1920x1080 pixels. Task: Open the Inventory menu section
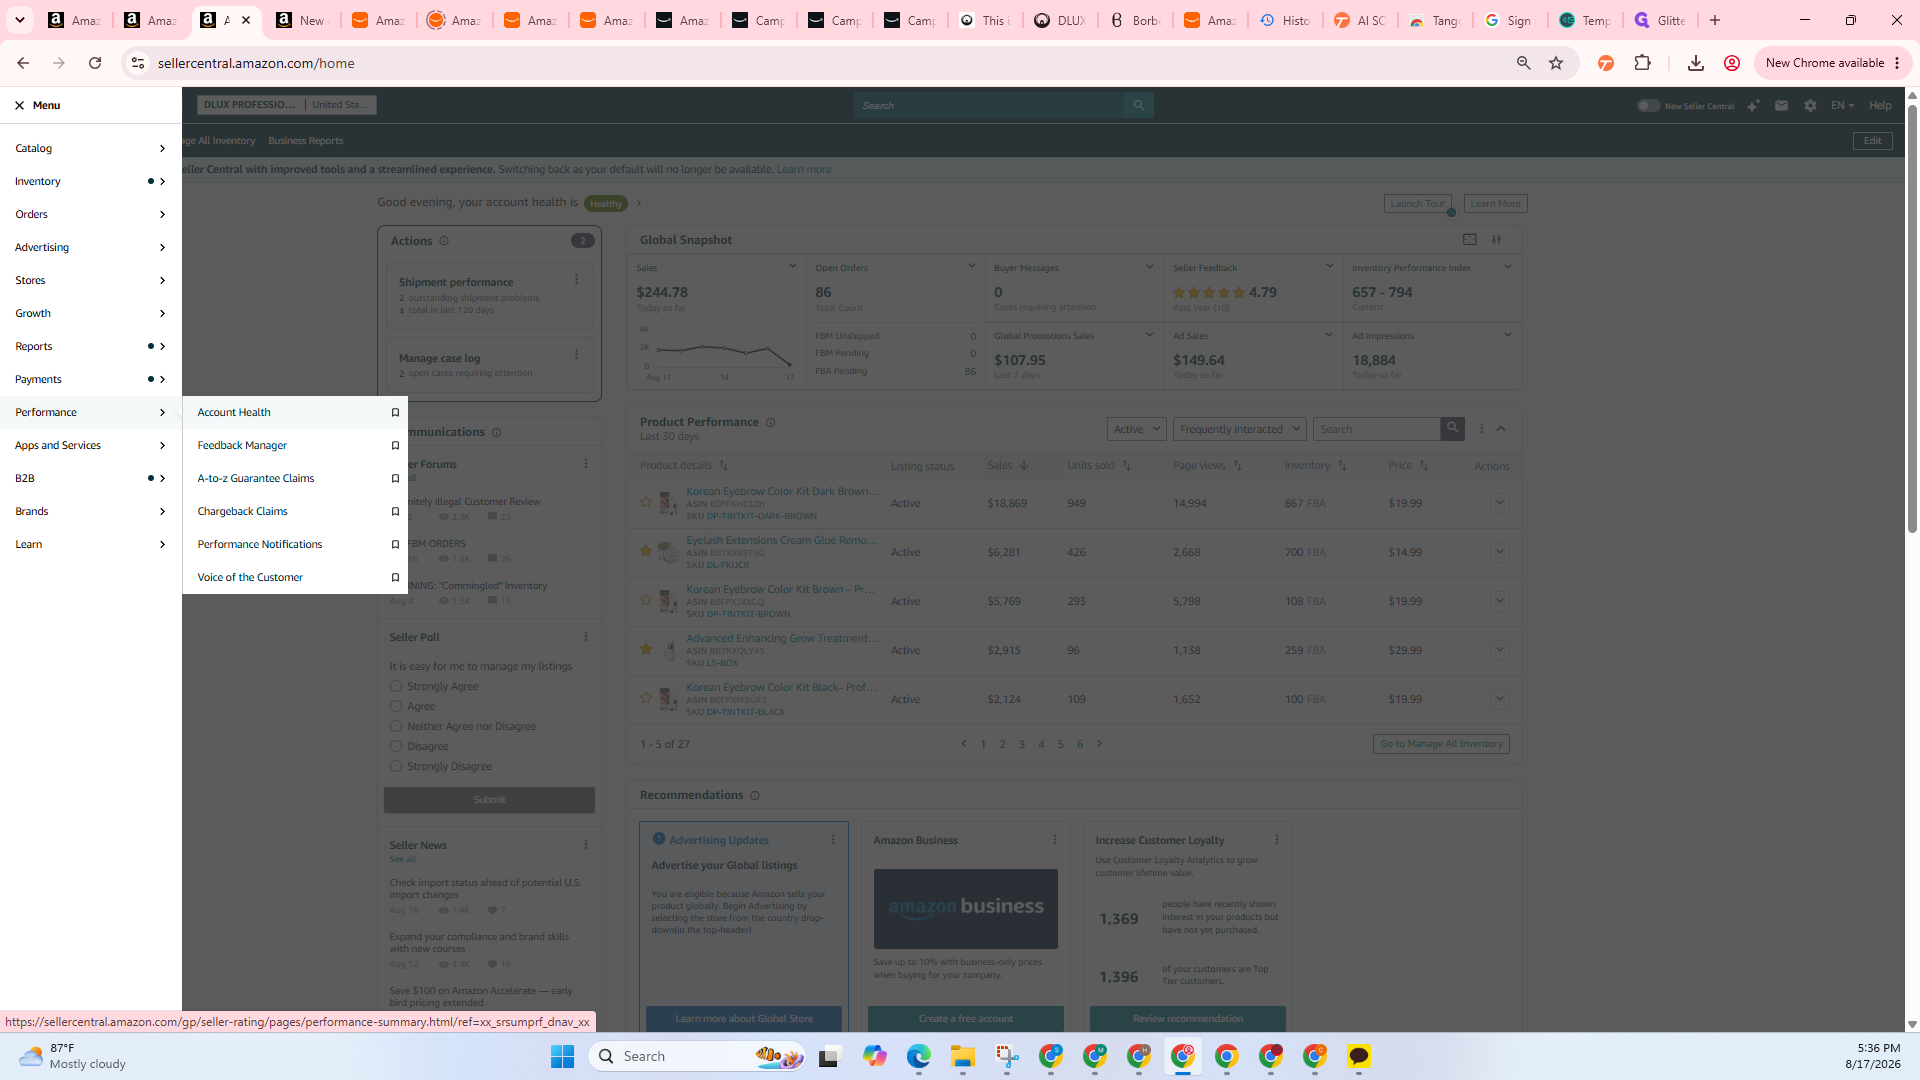[91, 181]
